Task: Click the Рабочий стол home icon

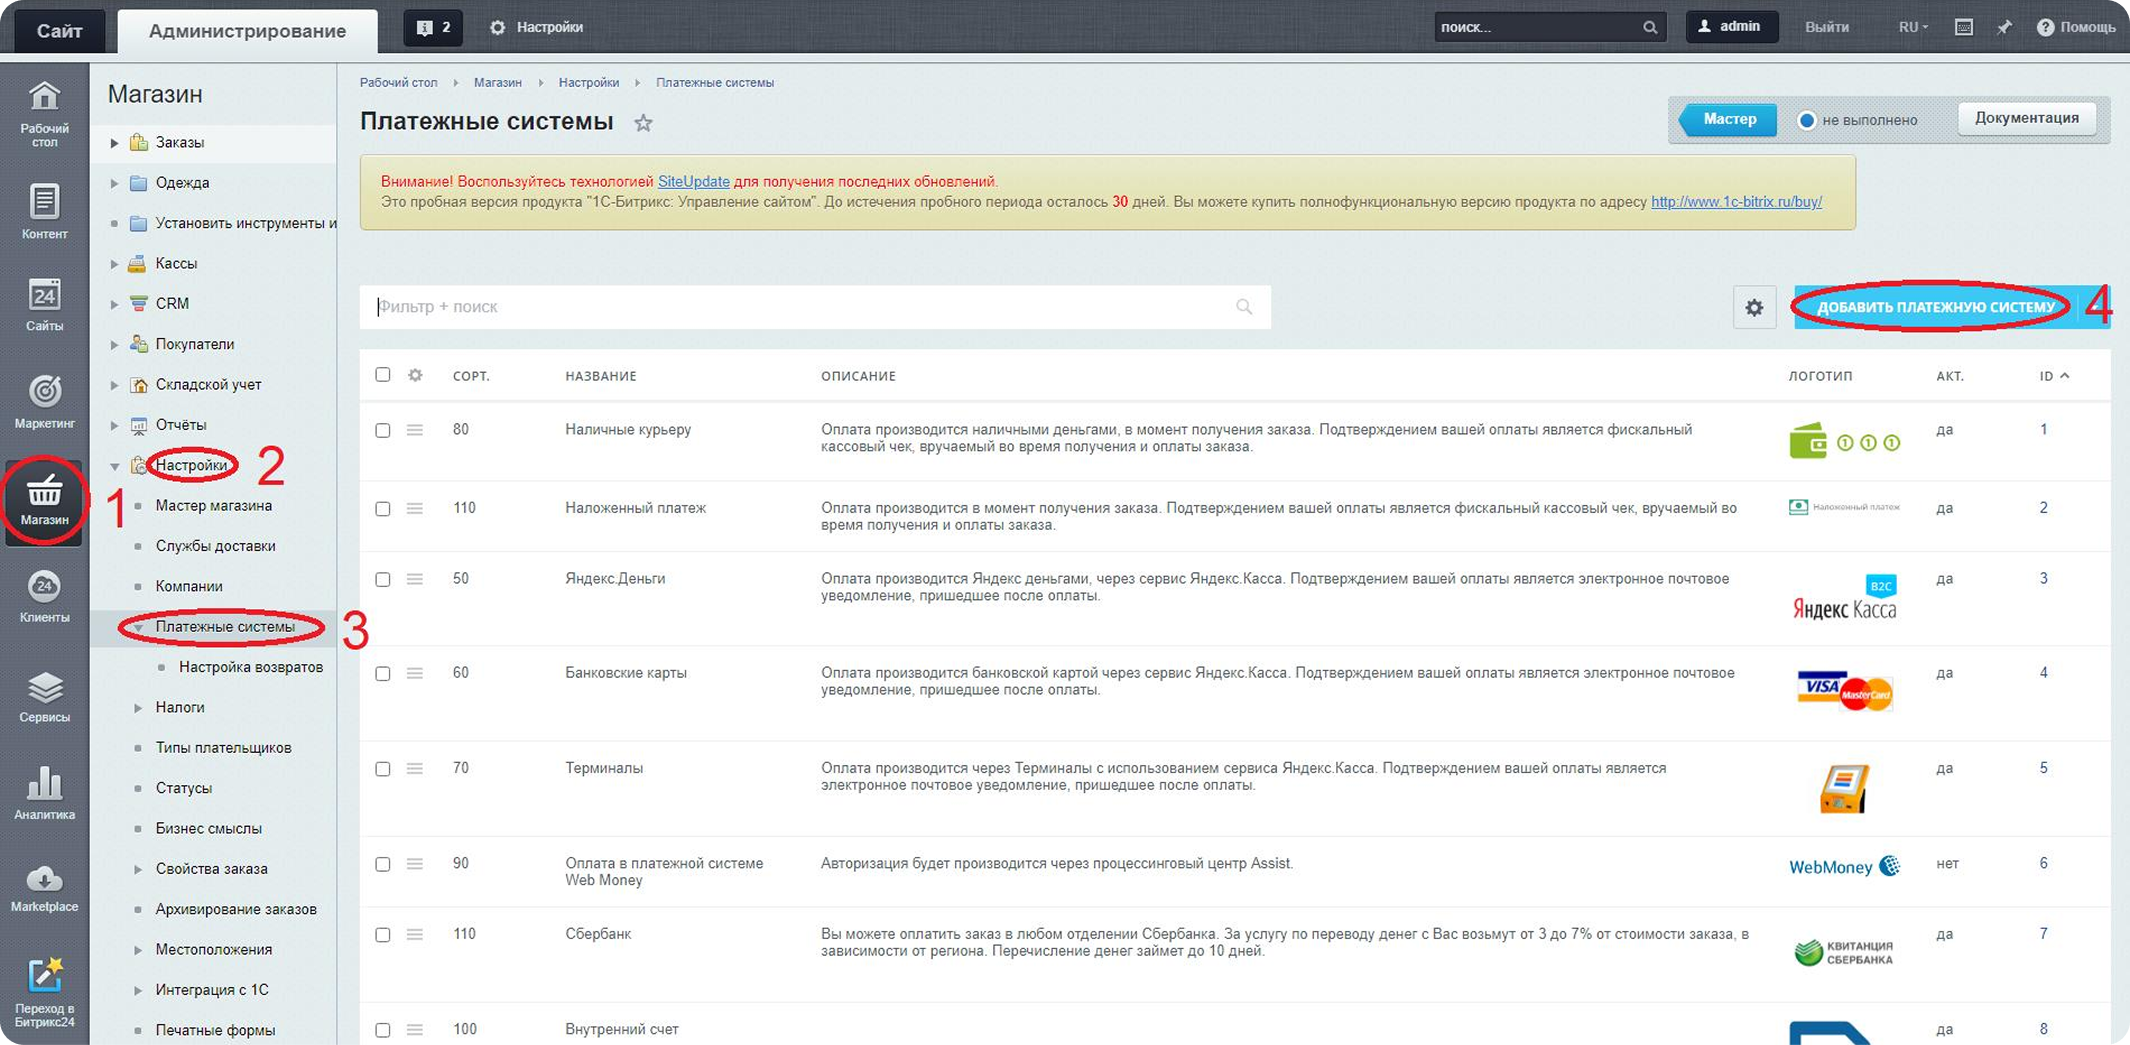Action: coord(44,113)
